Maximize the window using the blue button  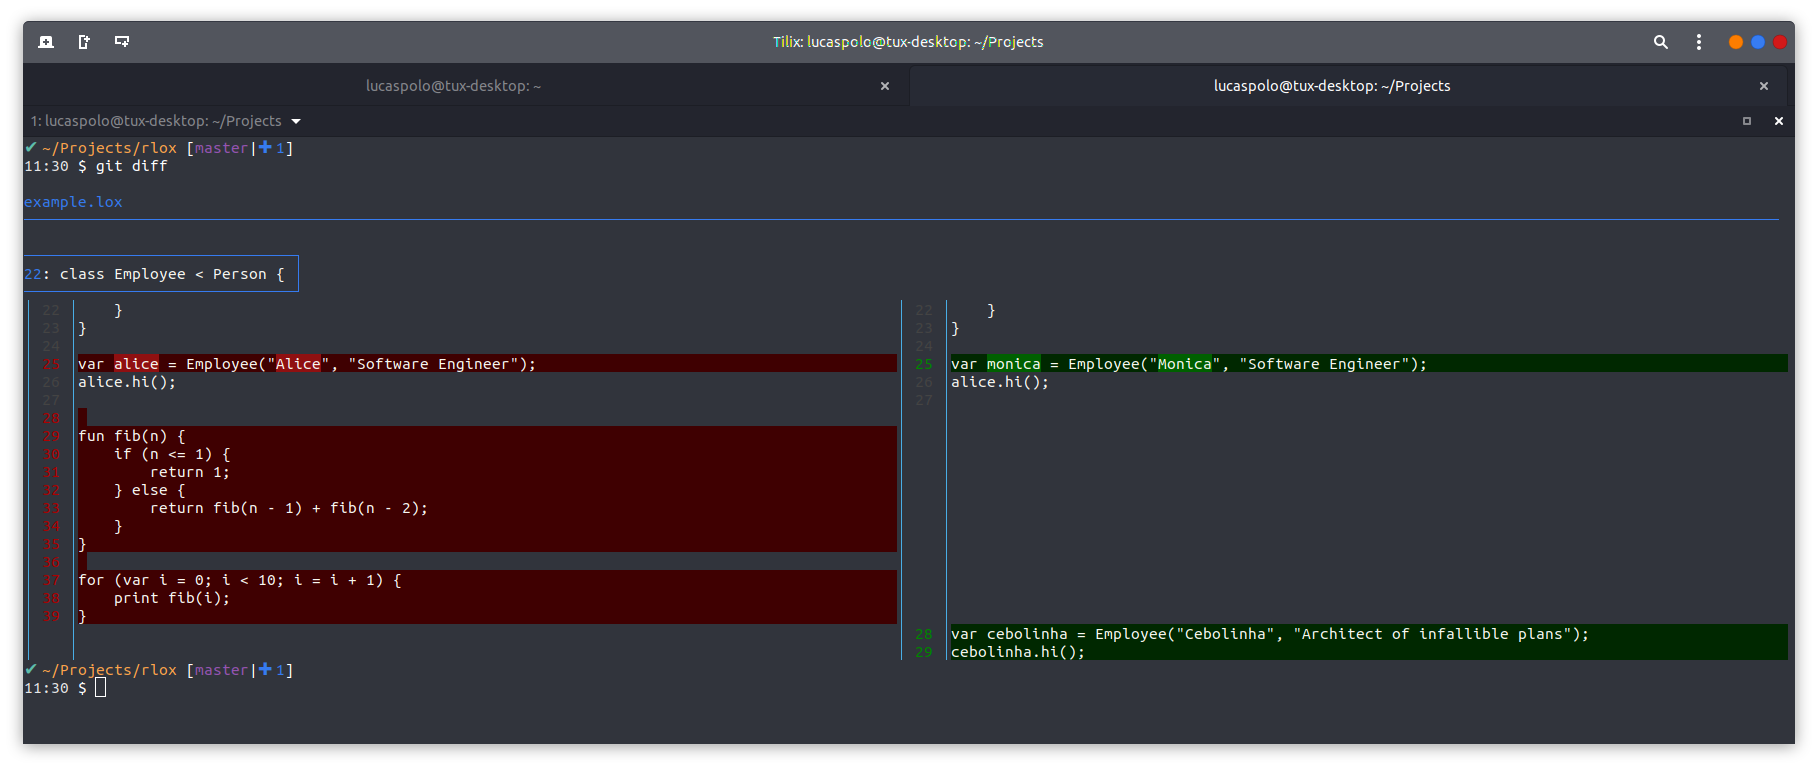tap(1757, 42)
